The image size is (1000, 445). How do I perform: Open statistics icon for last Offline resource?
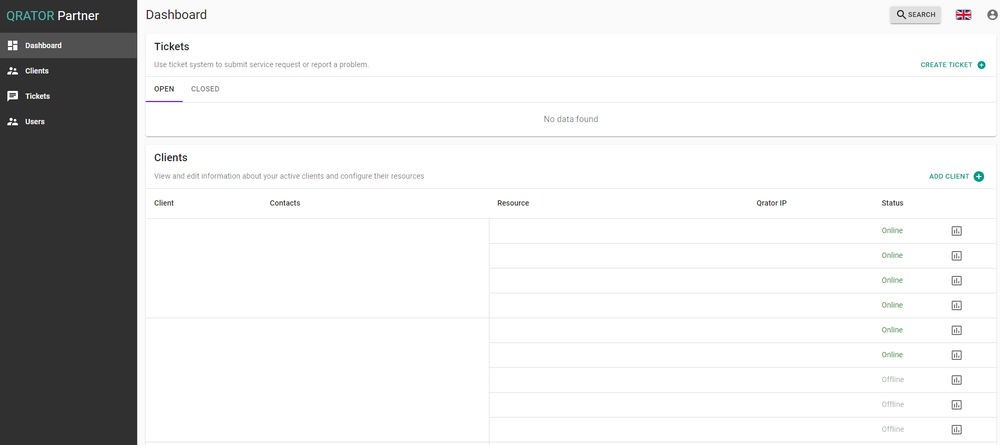tap(956, 430)
